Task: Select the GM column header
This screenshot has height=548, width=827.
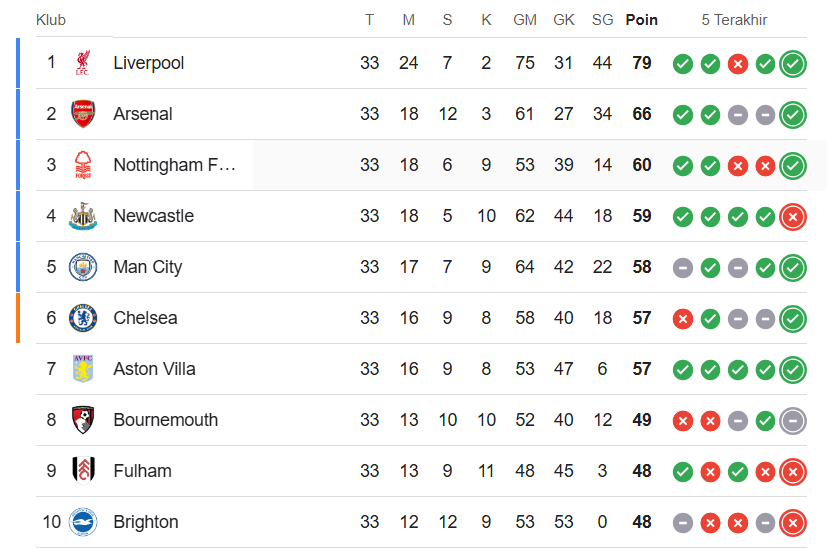Action: click(525, 20)
